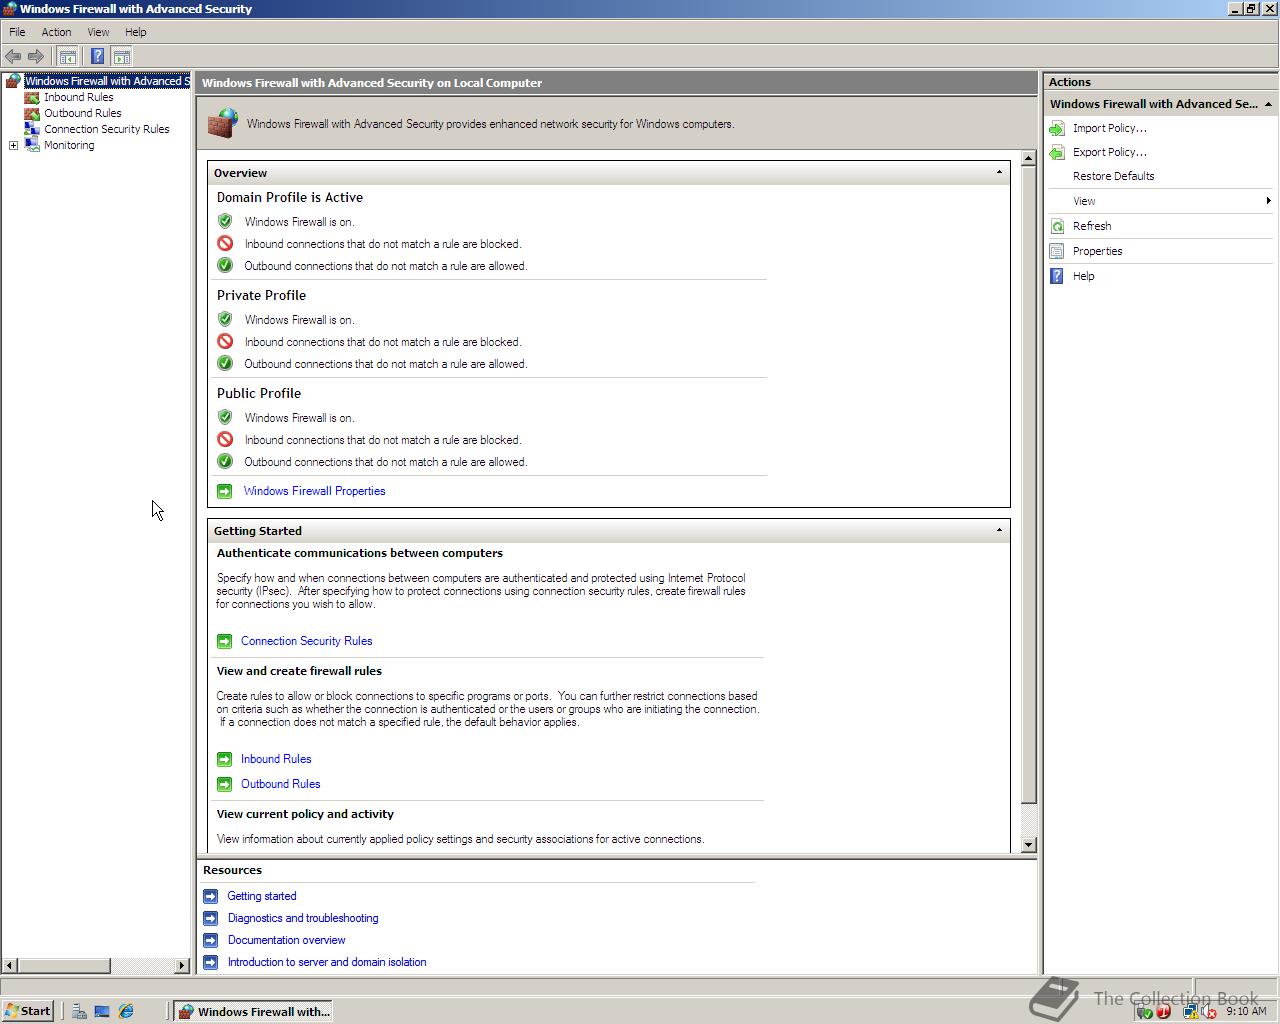Screen dimensions: 1280x1024
Task: Open the Action menu
Action: [x=56, y=32]
